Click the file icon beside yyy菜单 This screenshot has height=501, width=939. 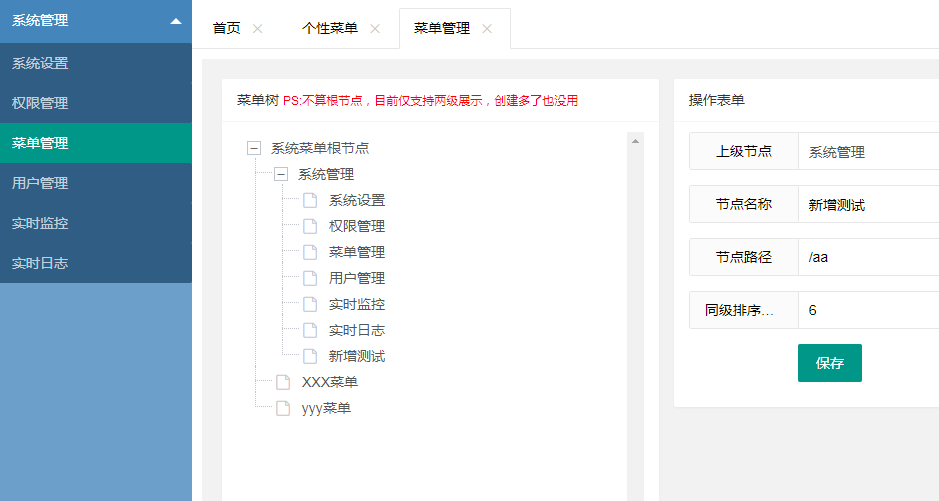tap(283, 408)
